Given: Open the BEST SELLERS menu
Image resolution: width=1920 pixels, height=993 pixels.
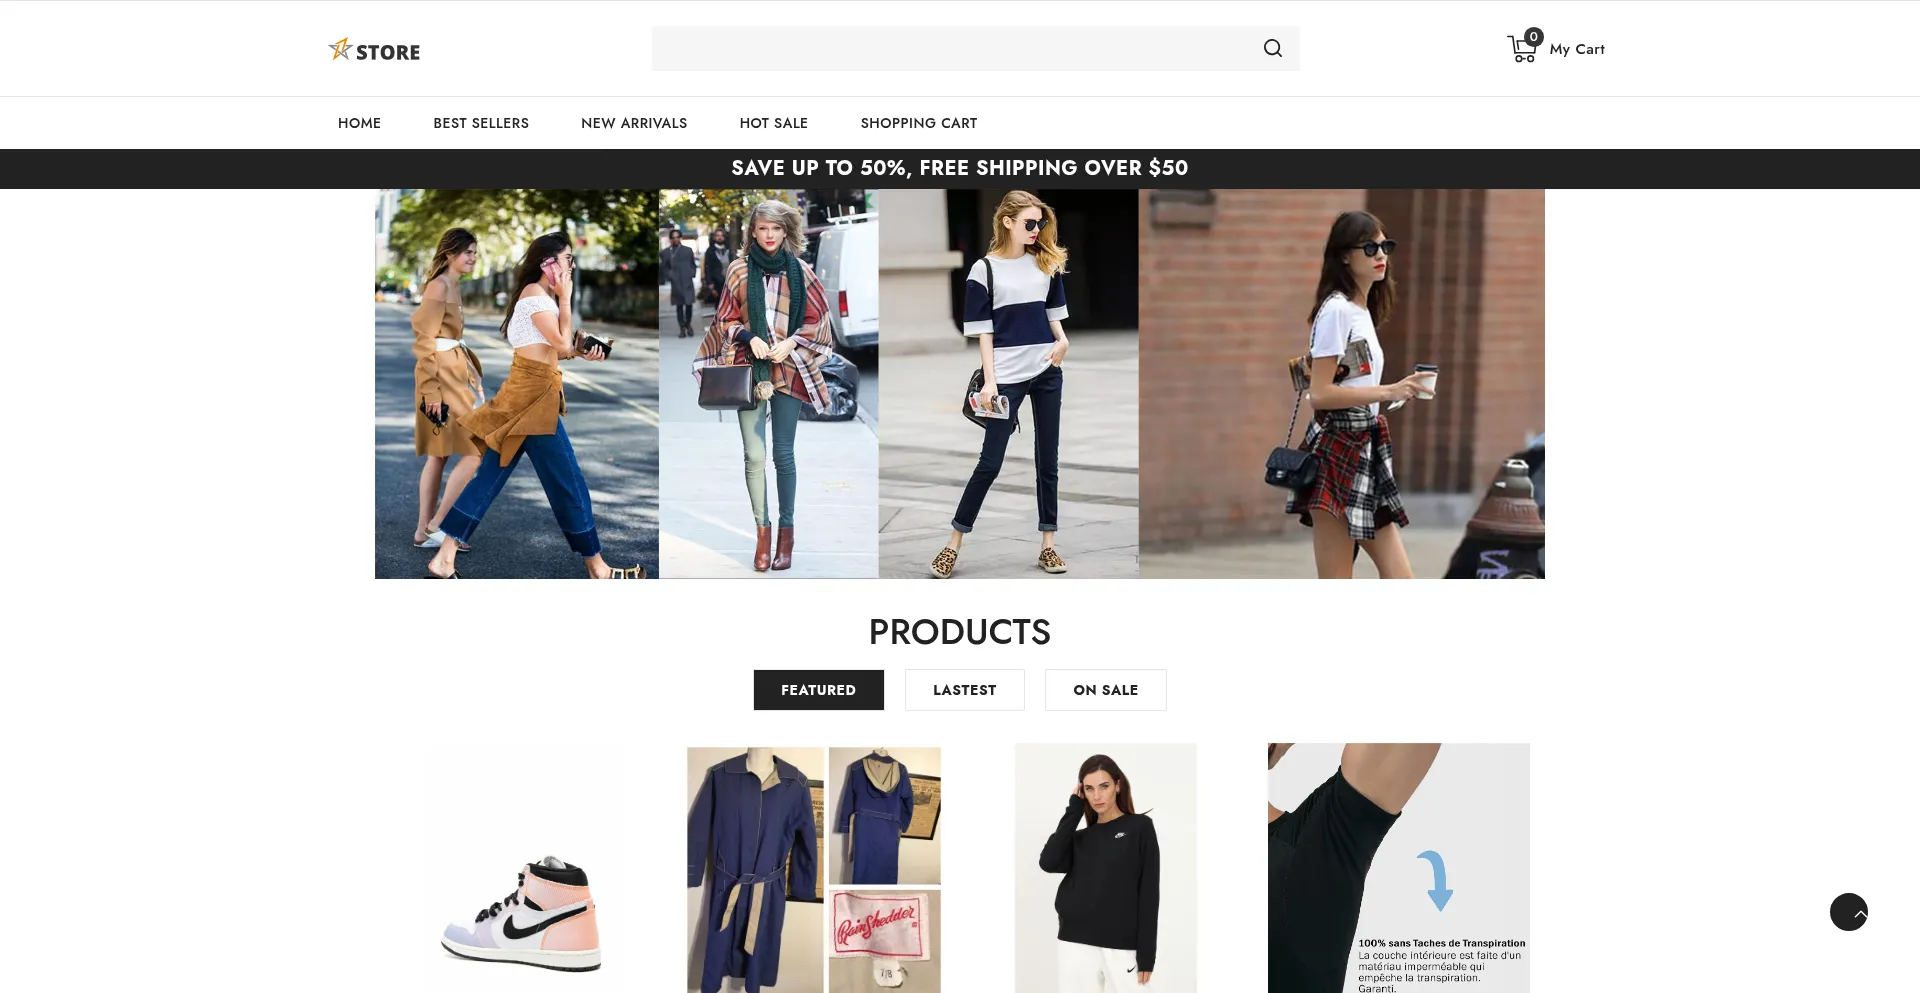Looking at the screenshot, I should point(481,123).
